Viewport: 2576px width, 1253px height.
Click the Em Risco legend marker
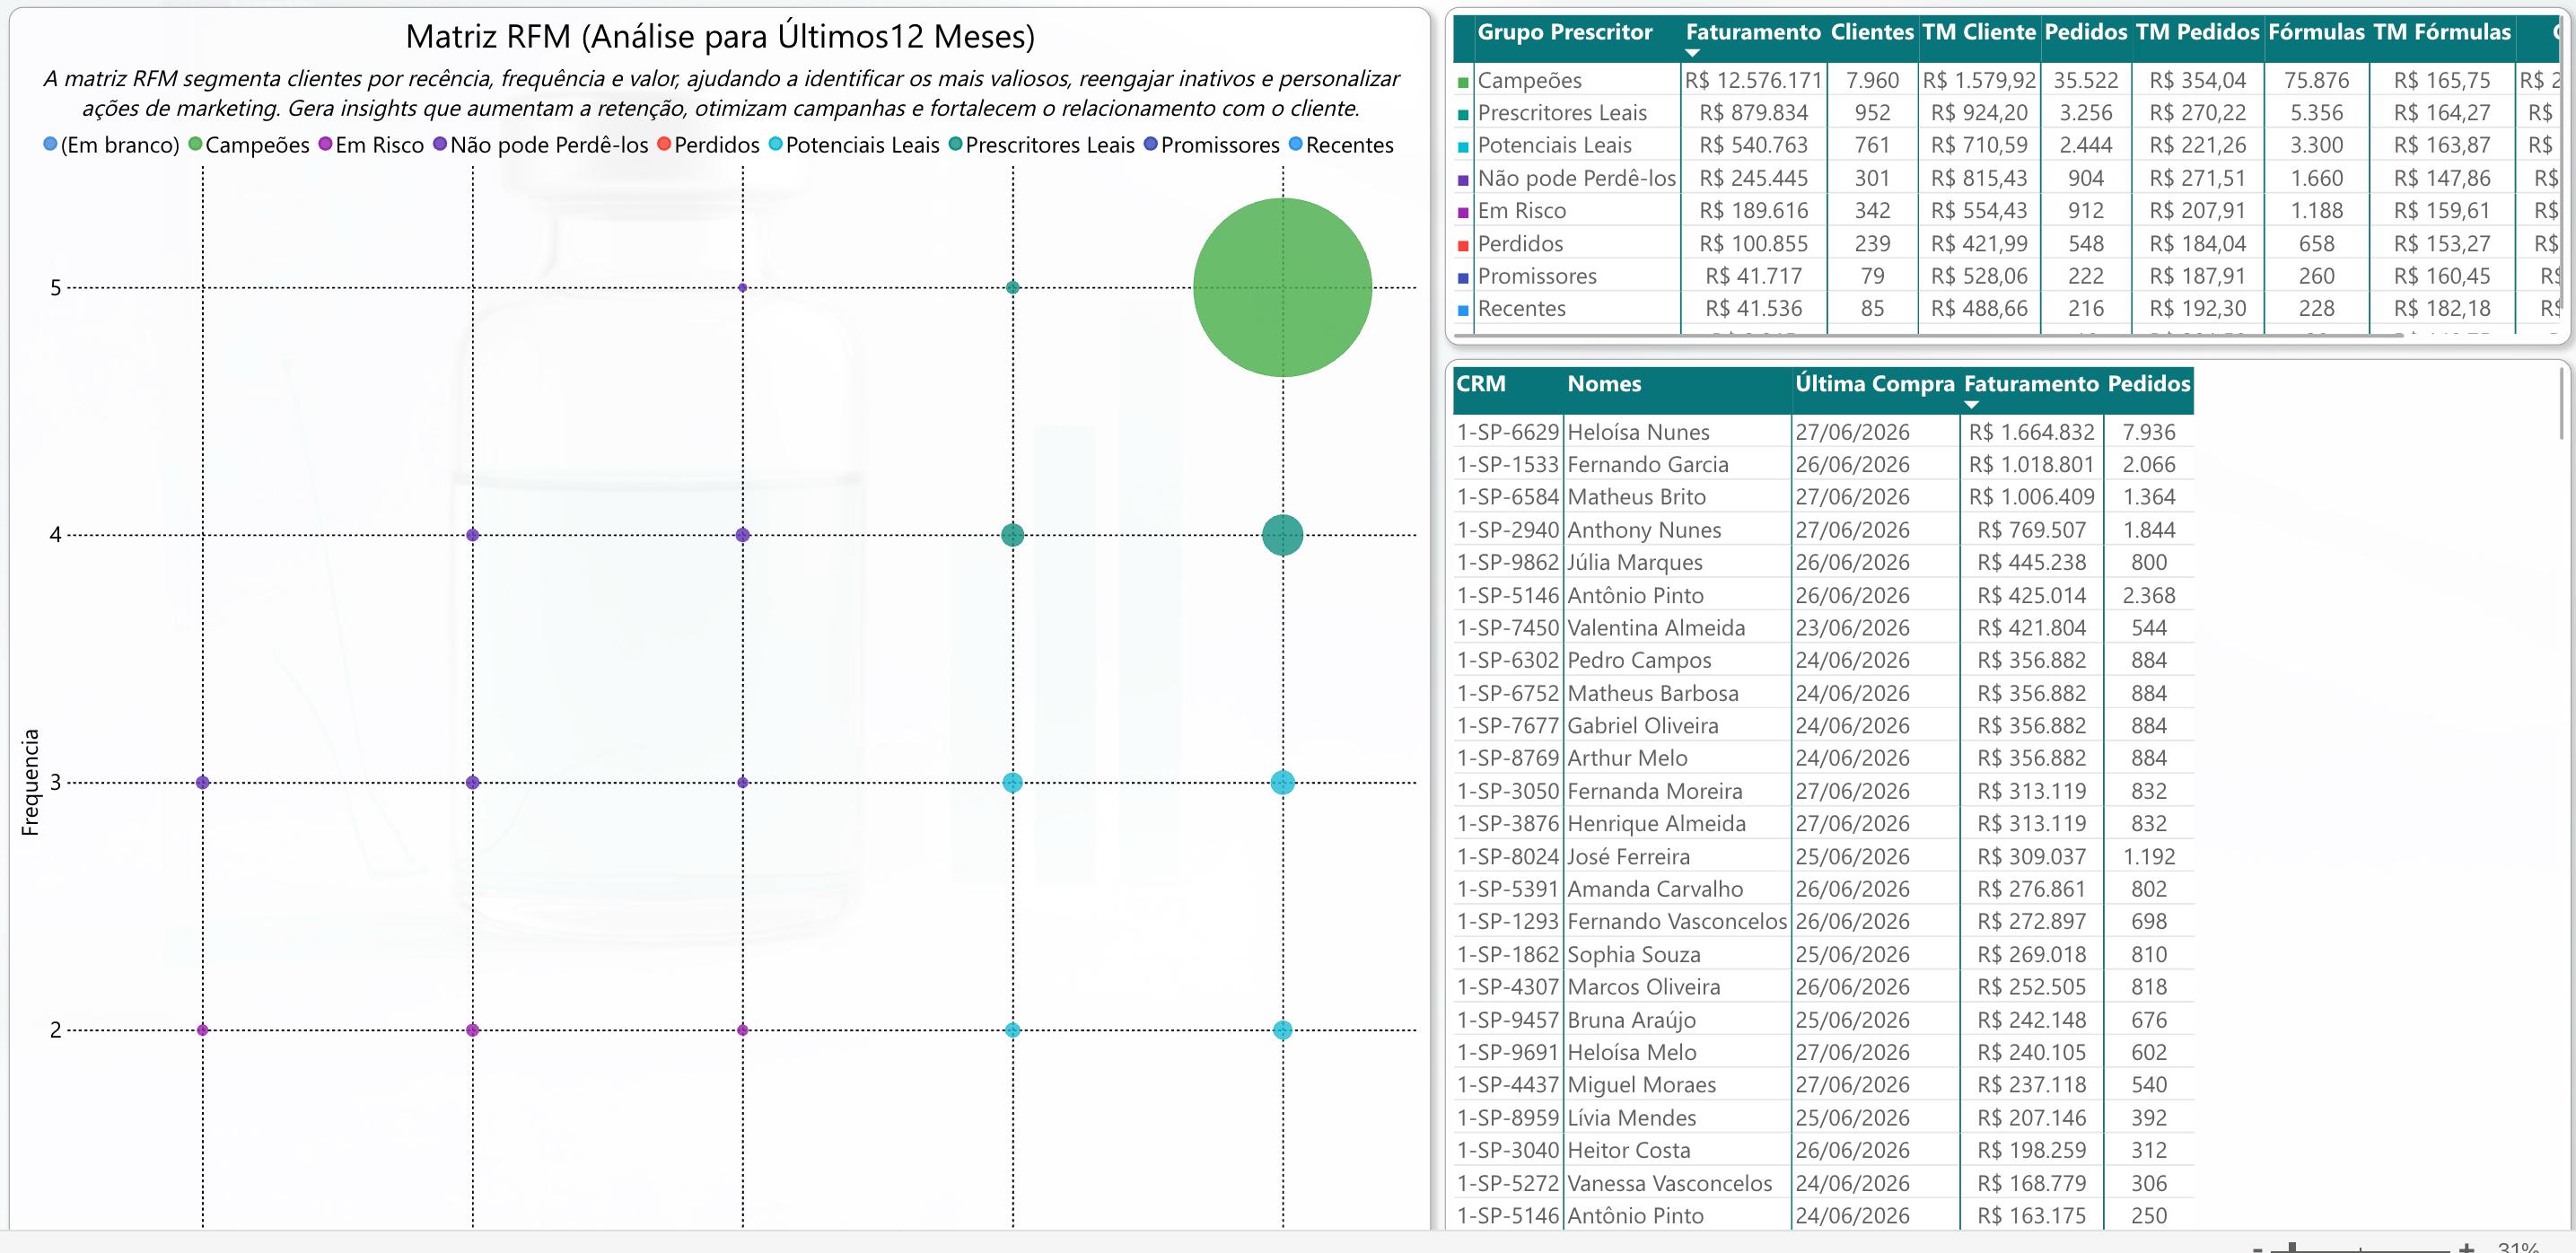tap(325, 145)
